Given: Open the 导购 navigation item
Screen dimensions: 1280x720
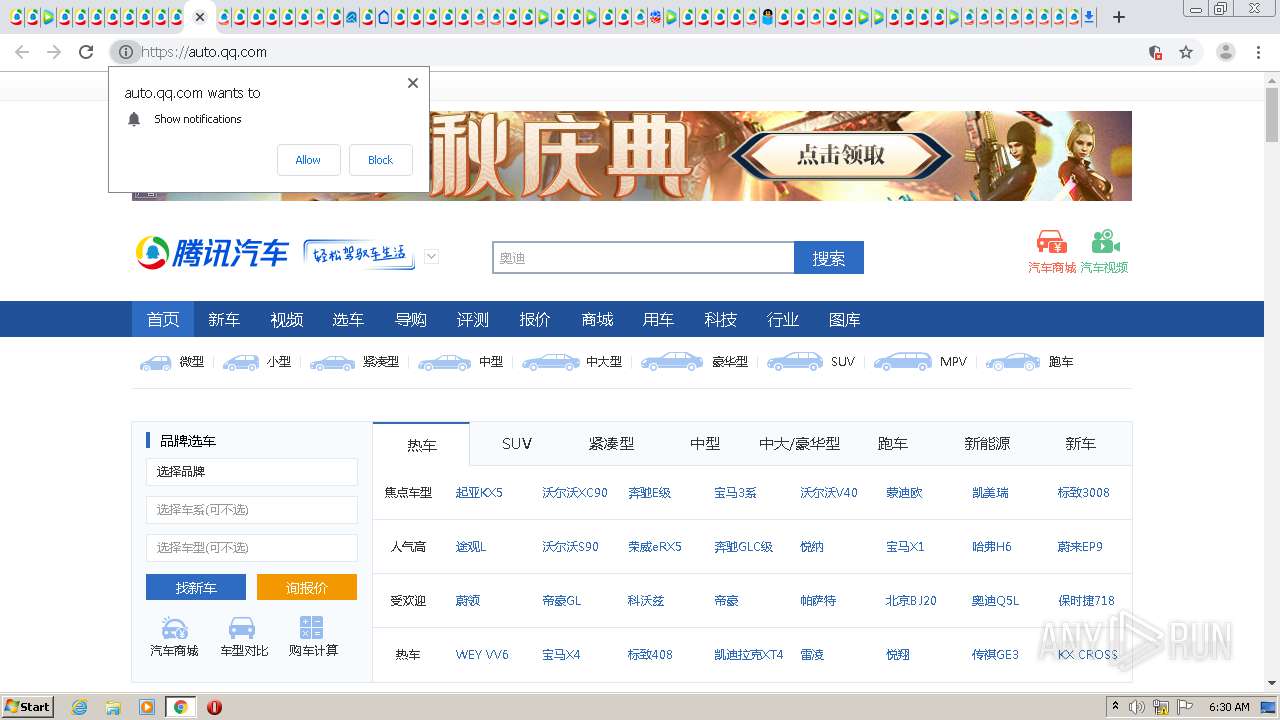Looking at the screenshot, I should click(x=410, y=319).
